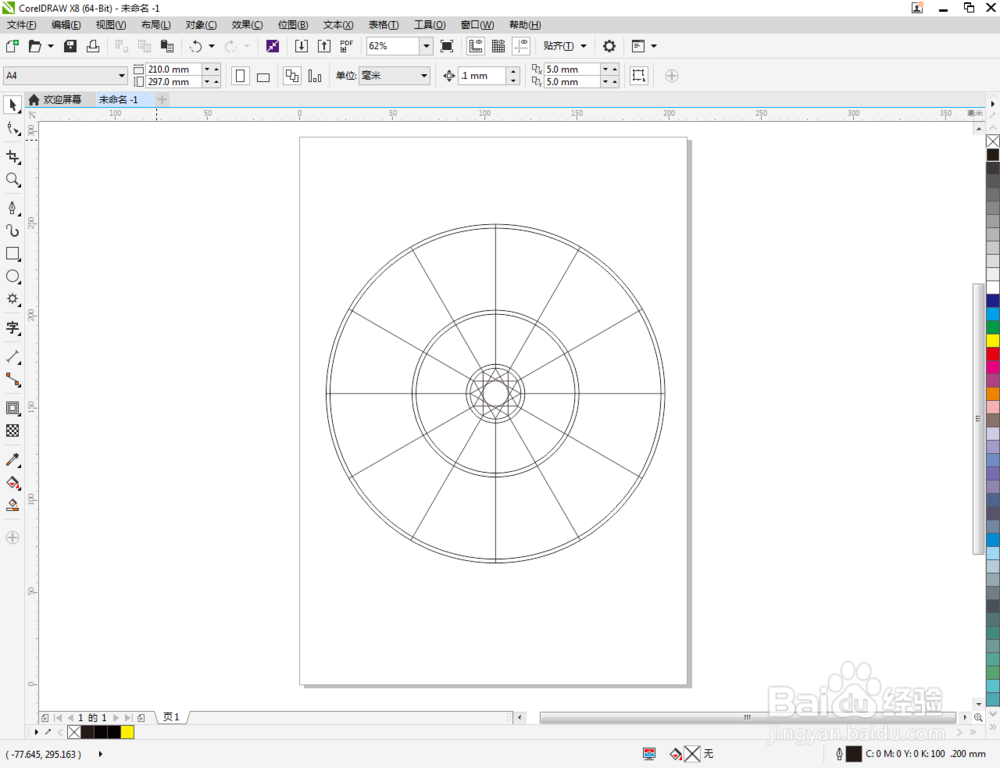The image size is (1000, 768).
Task: Select the Freehand pen tool
Action: click(13, 208)
